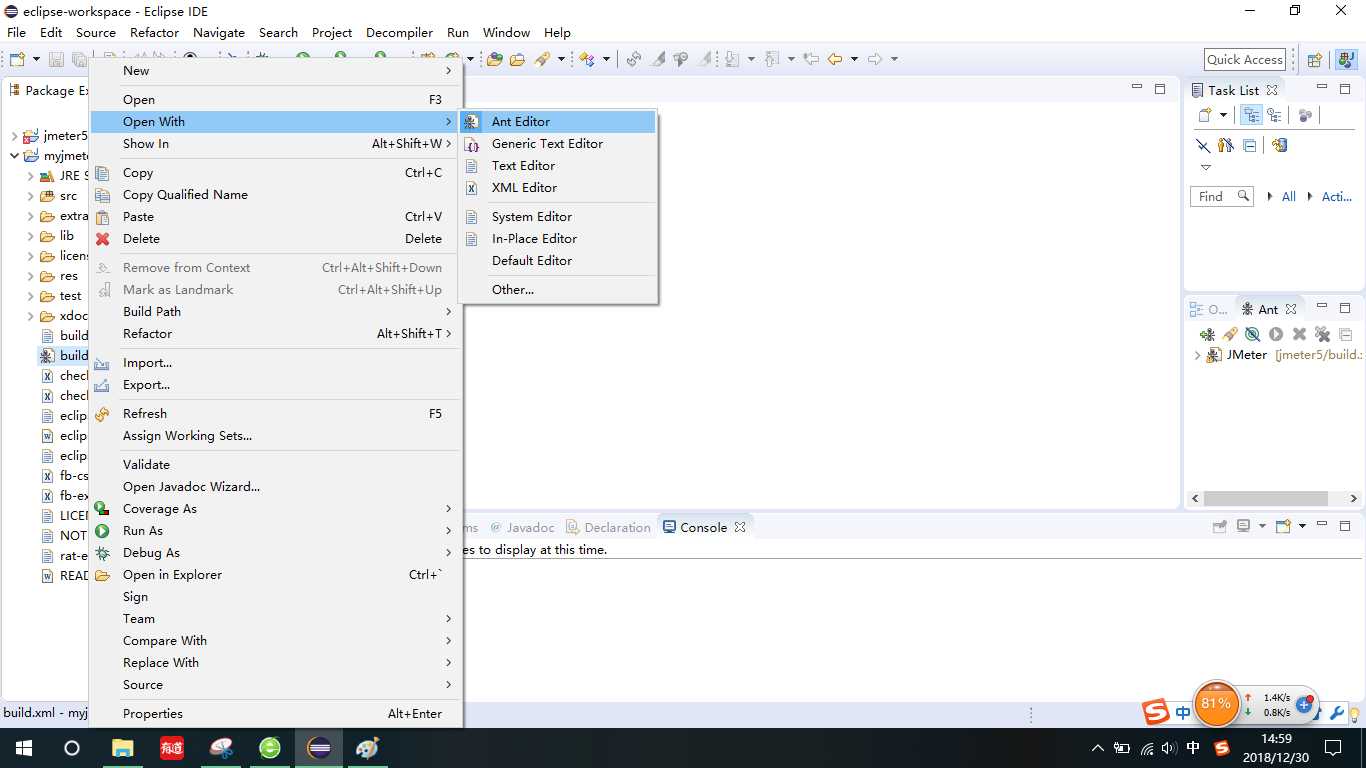
Task: Choose Default Editor in submenu
Action: 557,260
